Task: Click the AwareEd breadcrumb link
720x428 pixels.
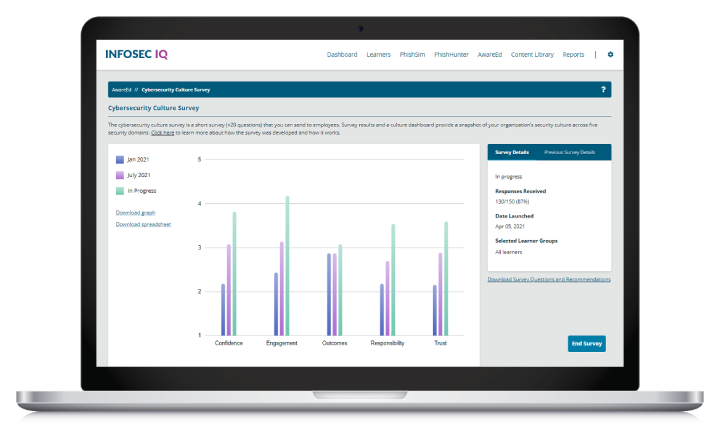Action: tap(121, 89)
